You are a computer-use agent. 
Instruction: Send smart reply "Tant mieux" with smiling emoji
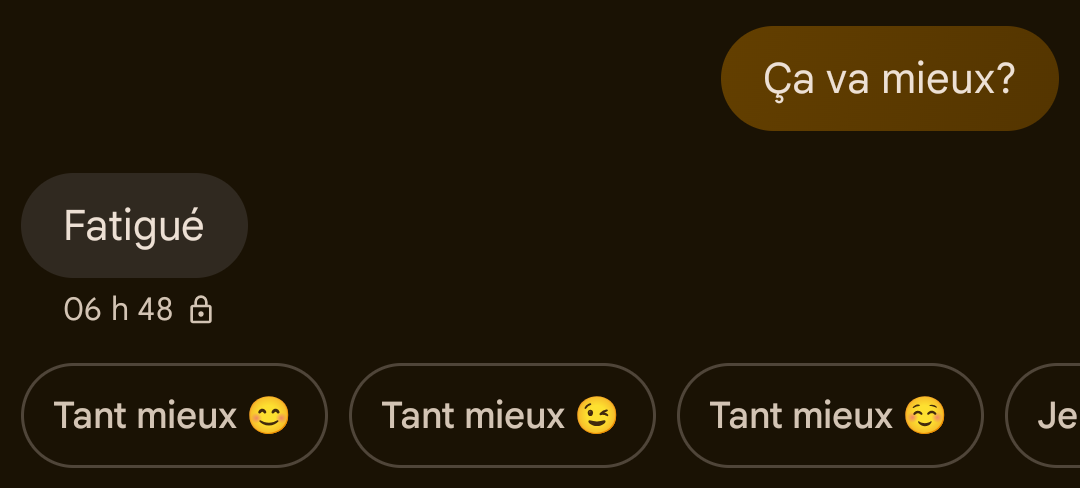(x=174, y=415)
